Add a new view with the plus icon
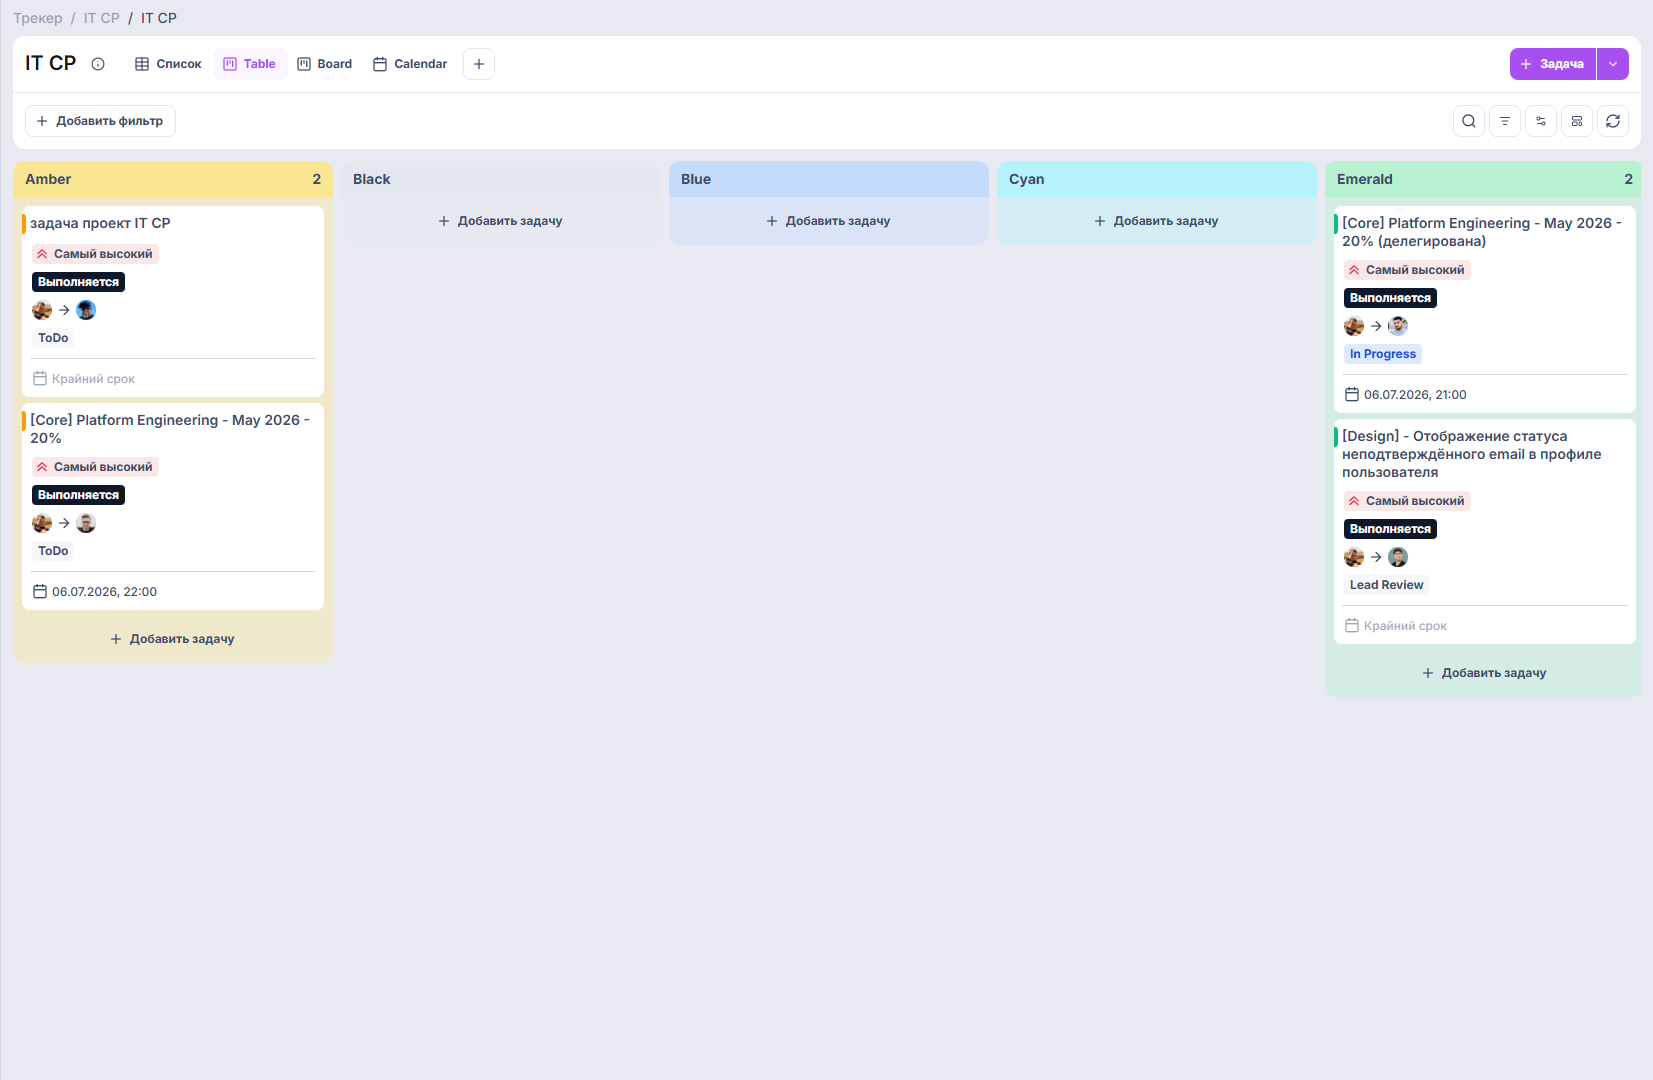The image size is (1653, 1080). pyautogui.click(x=479, y=64)
